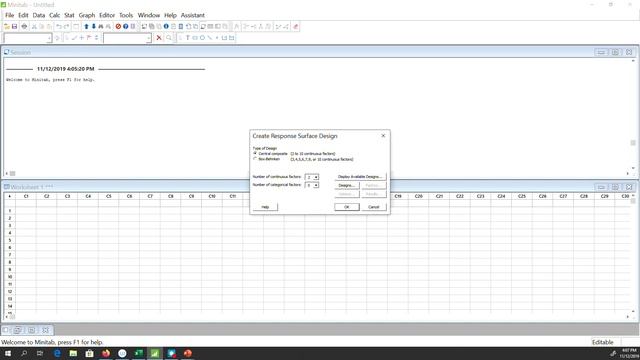
Task: Open the File menu
Action: (x=9, y=15)
